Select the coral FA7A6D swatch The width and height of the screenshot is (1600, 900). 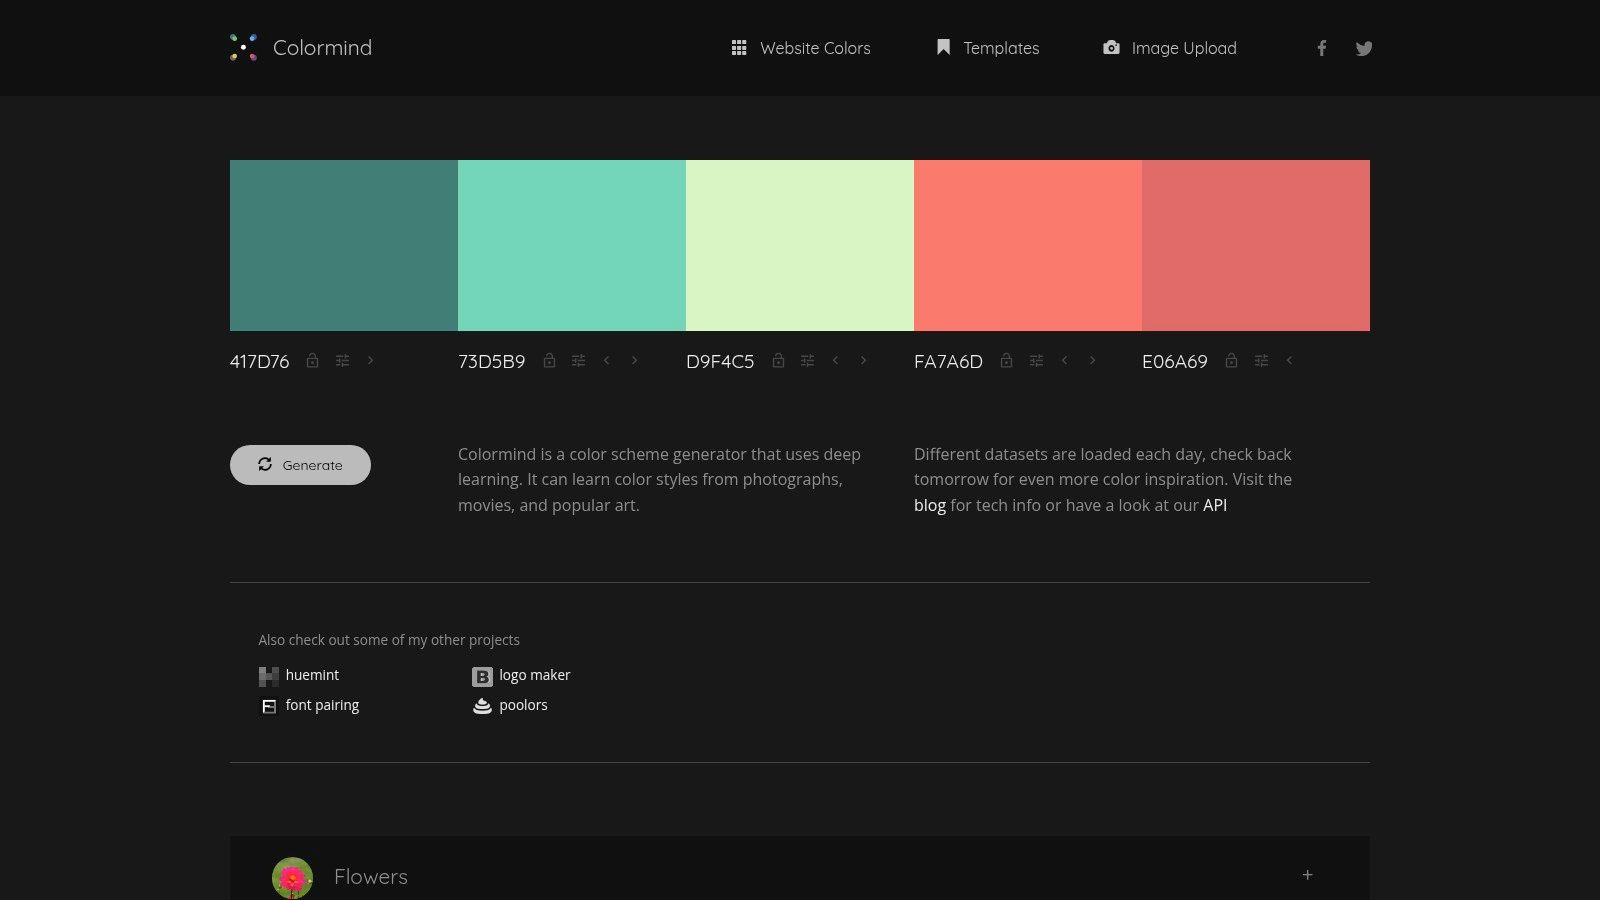[1028, 245]
